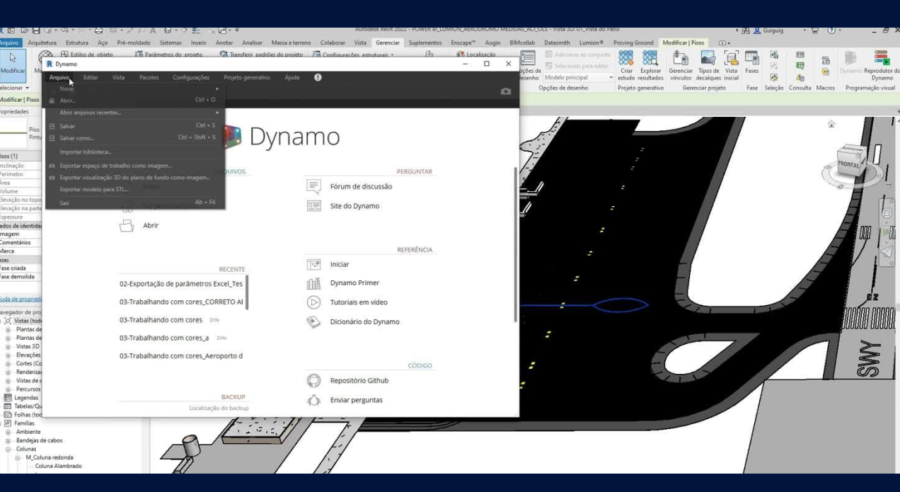The image size is (900, 492).
Task: Click the ViewCube home icon
Action: coord(831,124)
